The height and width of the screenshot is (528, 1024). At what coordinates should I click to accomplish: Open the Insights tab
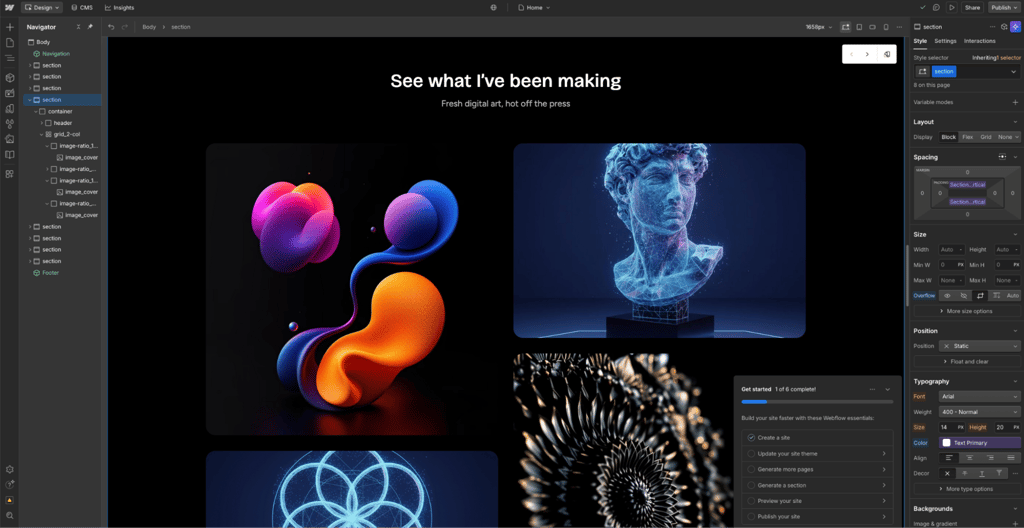(119, 8)
